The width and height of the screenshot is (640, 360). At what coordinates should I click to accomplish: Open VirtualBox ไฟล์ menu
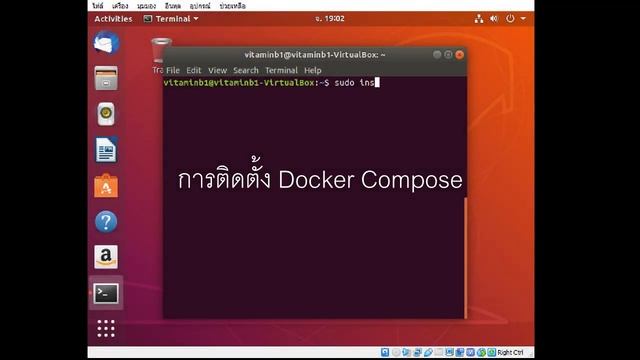click(x=98, y=6)
